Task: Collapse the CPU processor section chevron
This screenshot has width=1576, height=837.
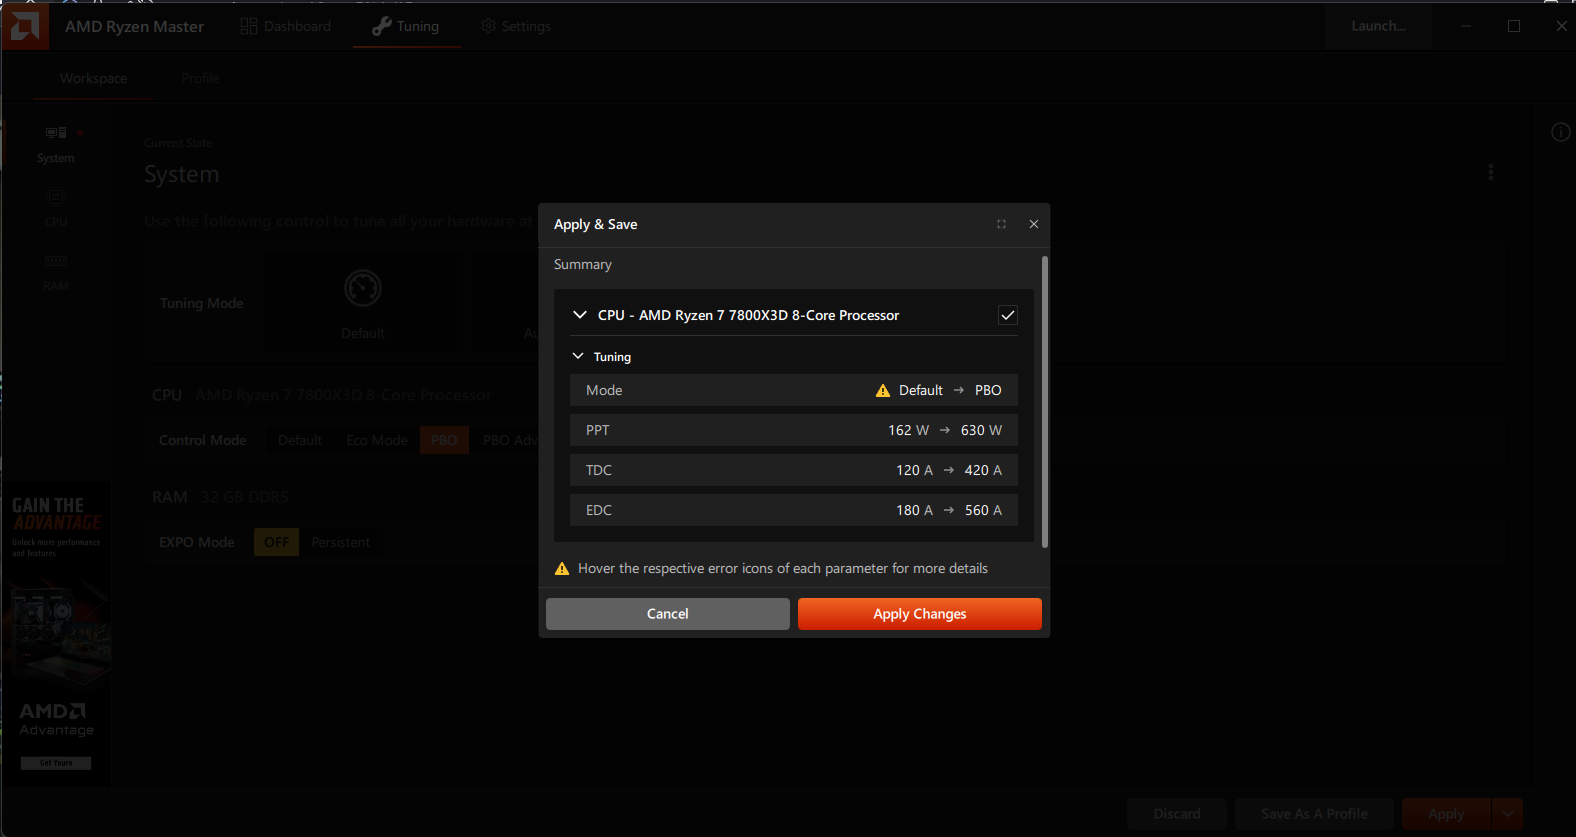Action: 579,315
